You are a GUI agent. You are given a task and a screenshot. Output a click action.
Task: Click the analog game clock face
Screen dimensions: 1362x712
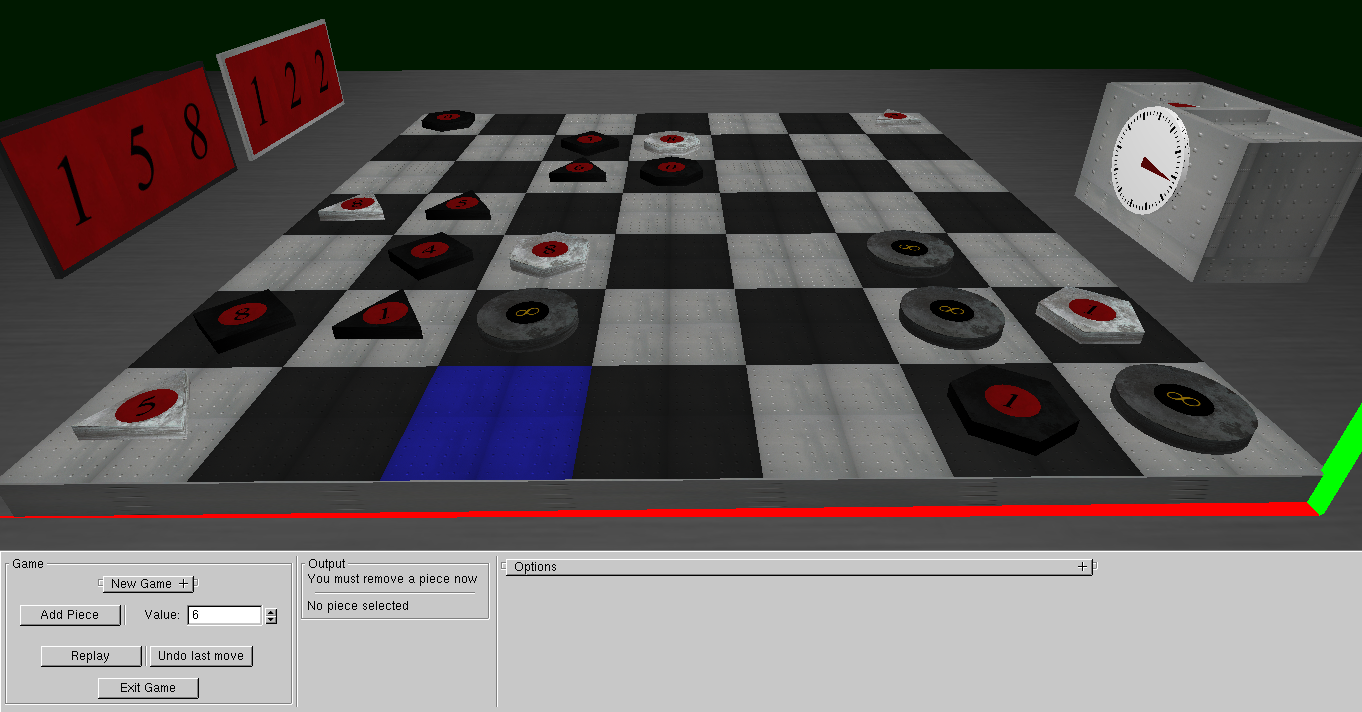1150,162
